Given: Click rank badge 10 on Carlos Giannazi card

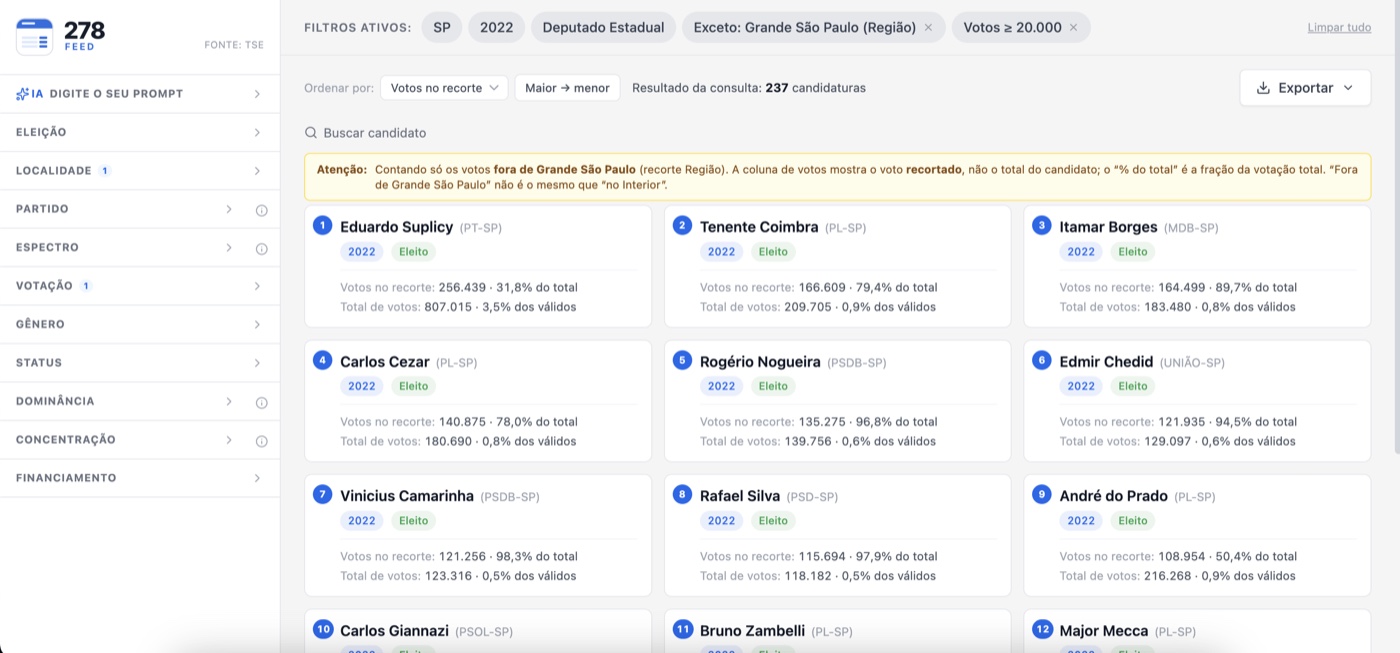Looking at the screenshot, I should click(x=322, y=629).
